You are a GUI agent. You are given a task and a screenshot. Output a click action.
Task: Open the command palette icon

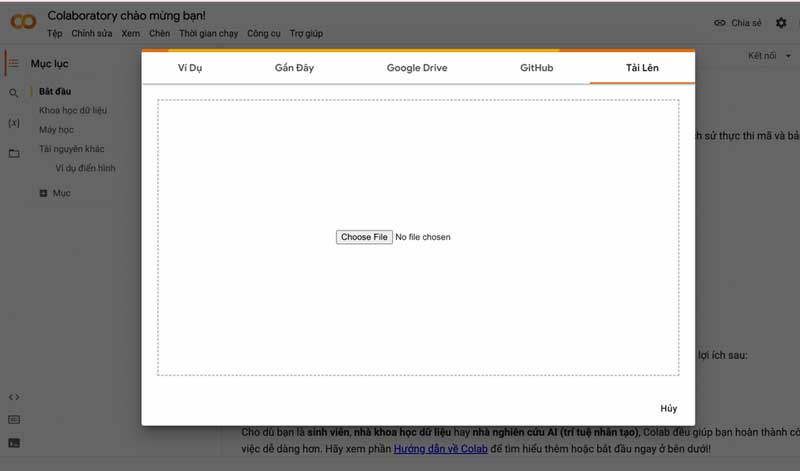click(x=13, y=420)
